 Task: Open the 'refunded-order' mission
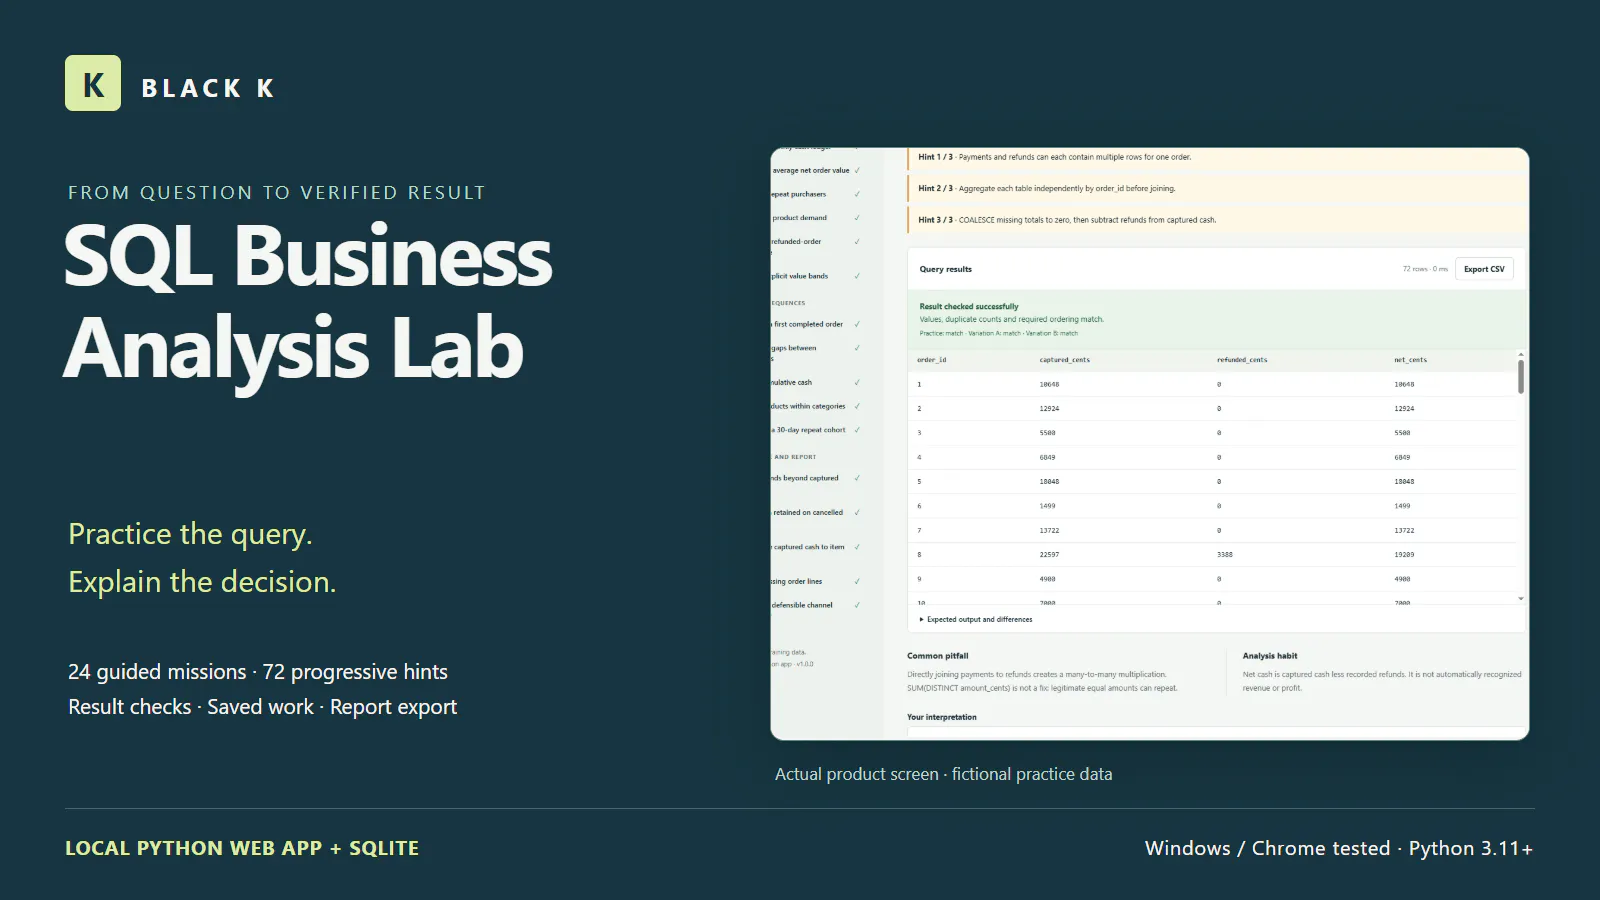796,242
